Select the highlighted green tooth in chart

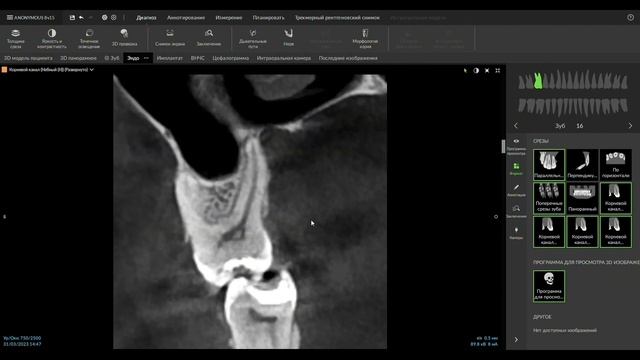coord(538,81)
